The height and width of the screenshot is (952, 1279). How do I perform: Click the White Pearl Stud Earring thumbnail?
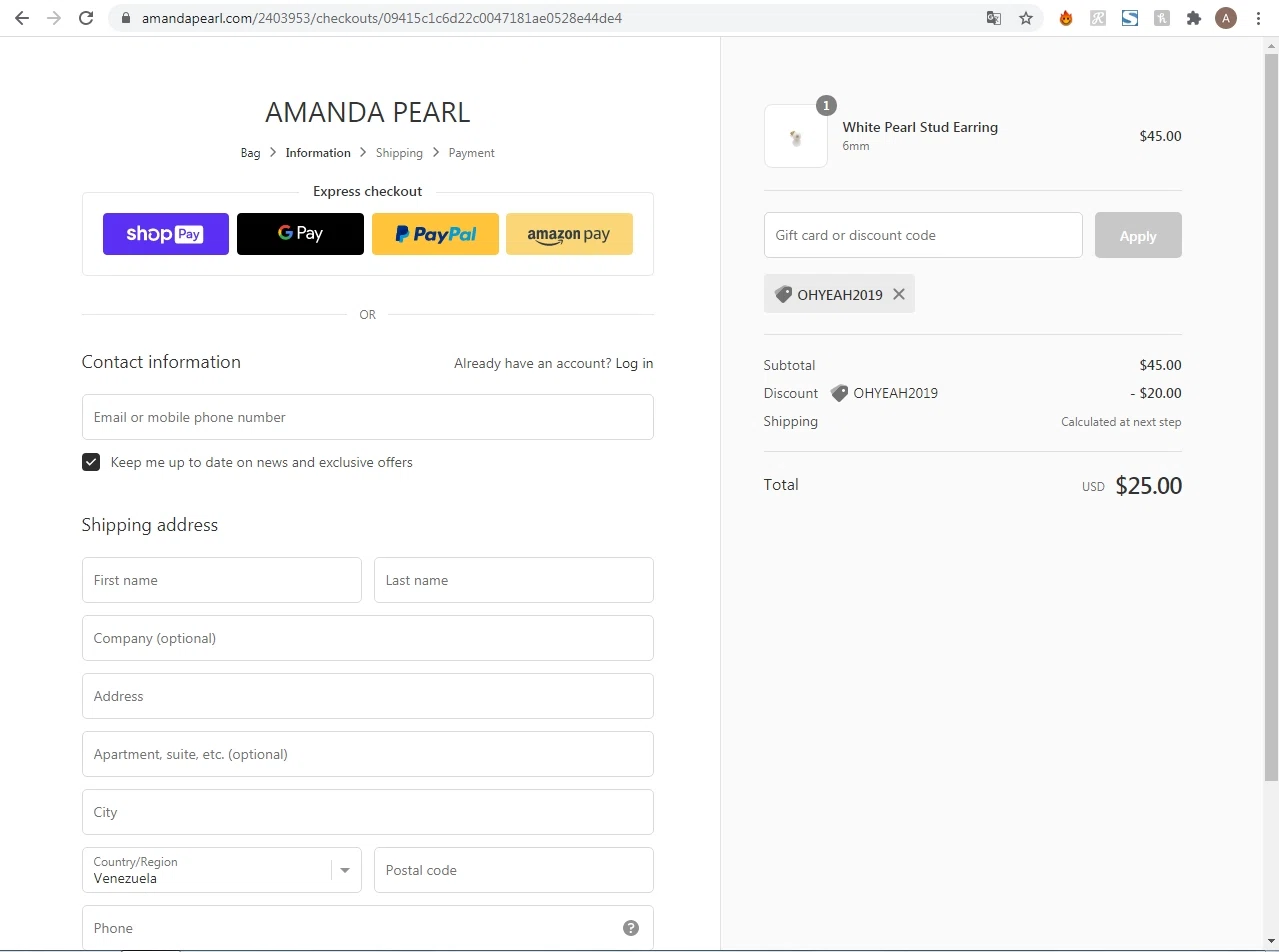coord(796,136)
